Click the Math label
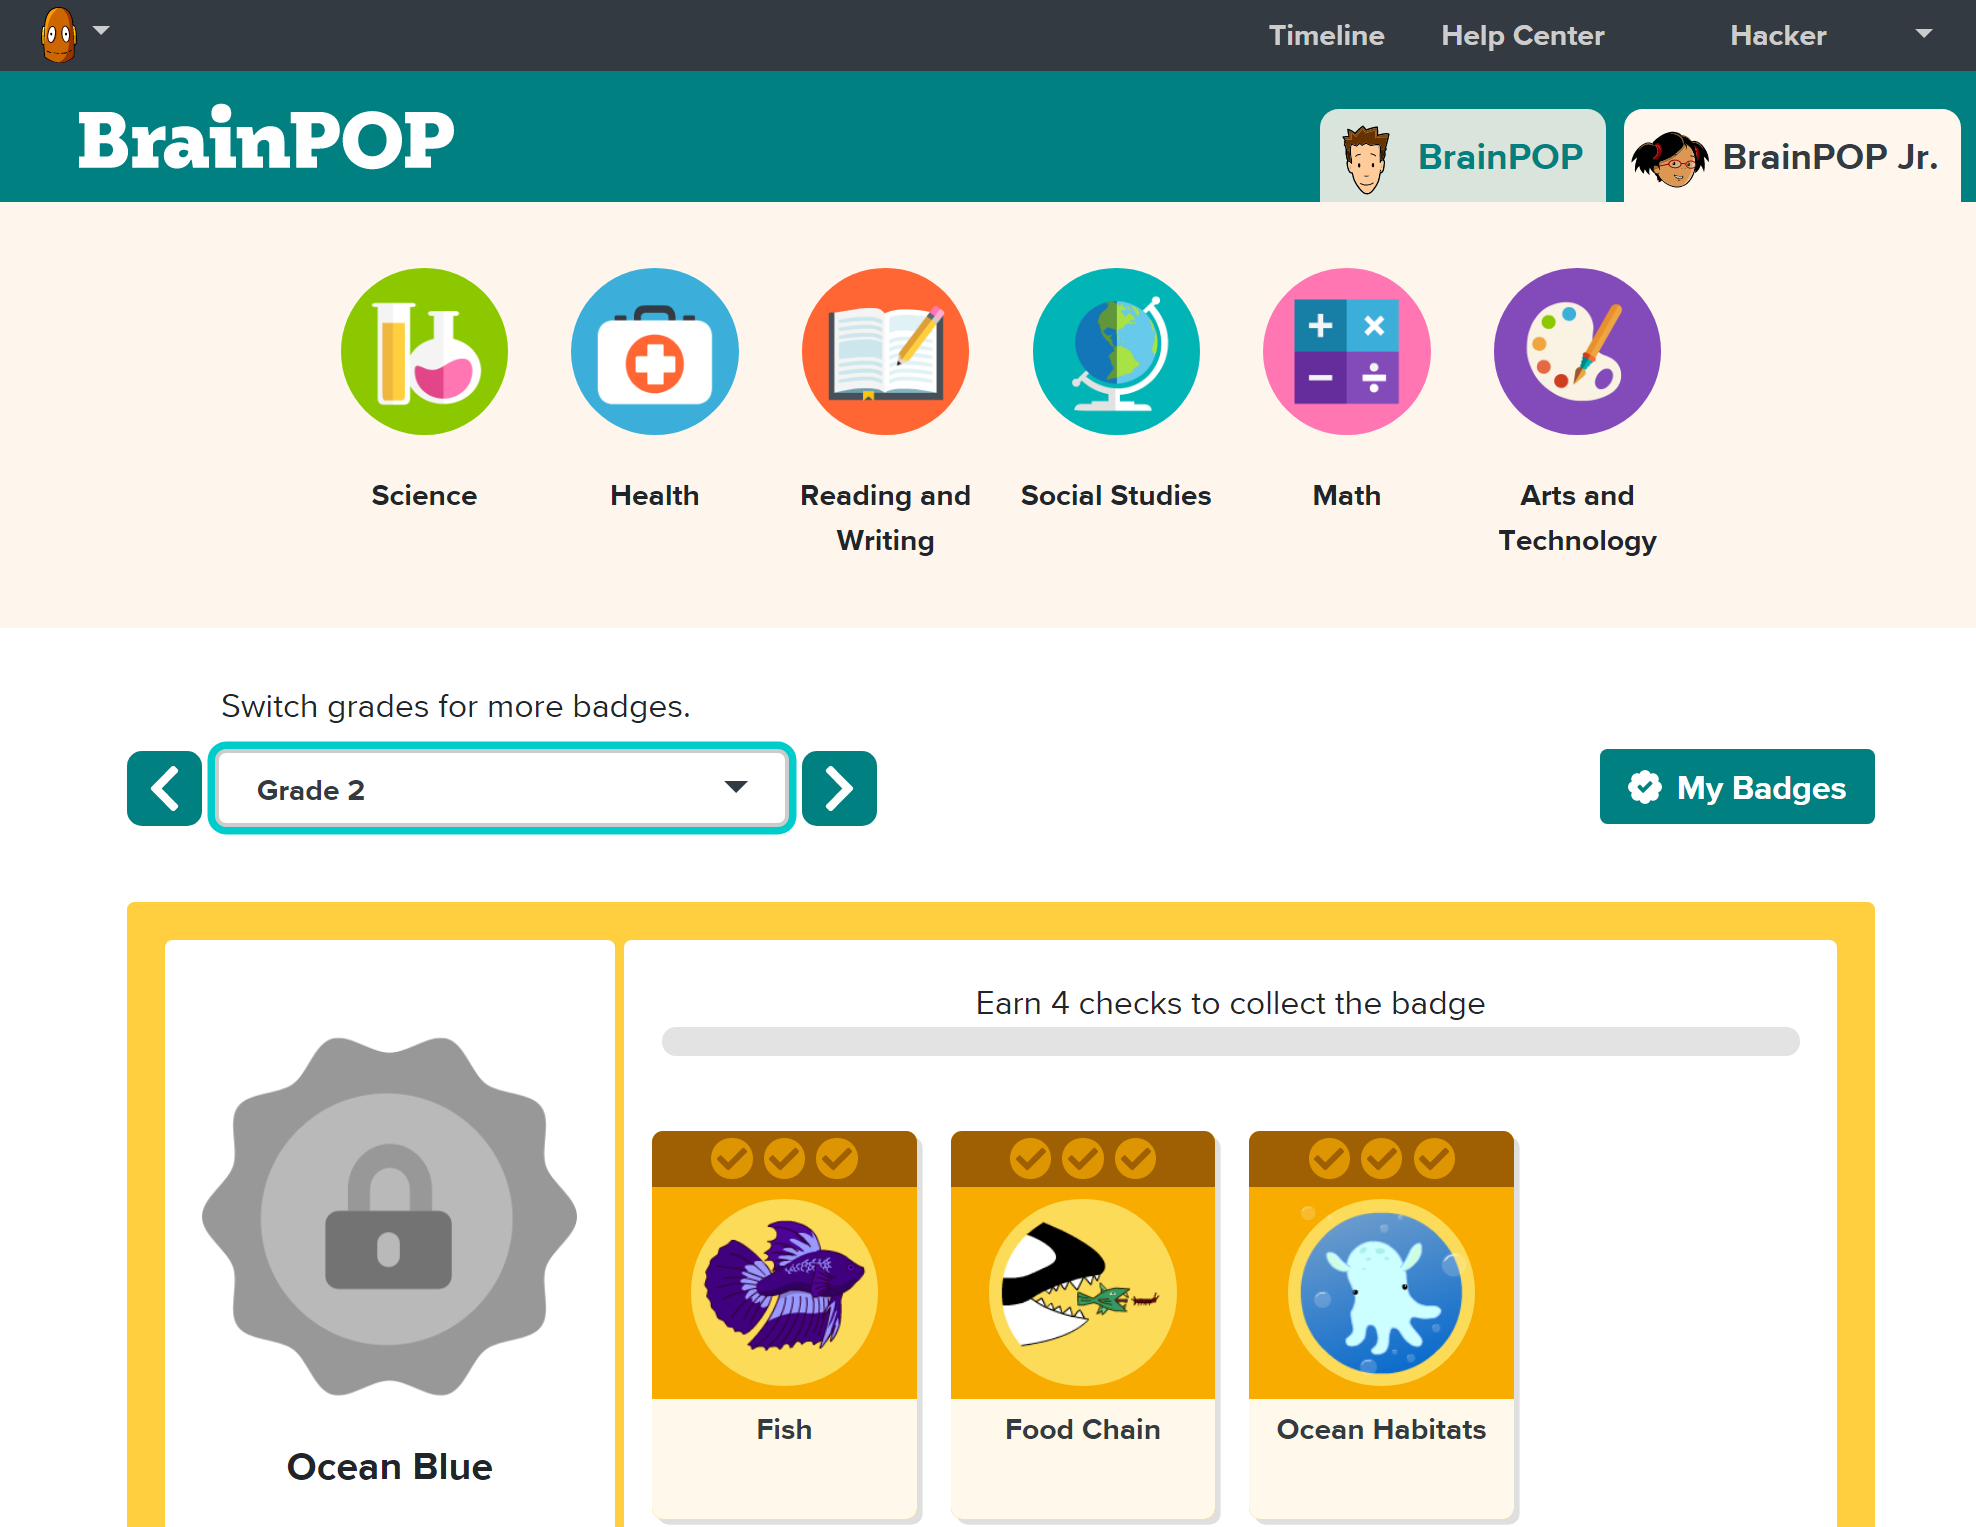 [x=1347, y=495]
